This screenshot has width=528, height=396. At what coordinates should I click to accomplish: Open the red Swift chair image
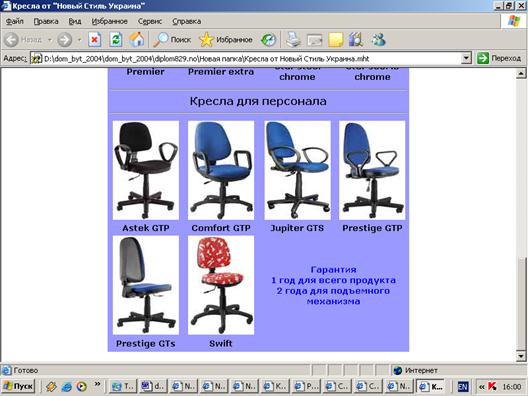pyautogui.click(x=221, y=285)
